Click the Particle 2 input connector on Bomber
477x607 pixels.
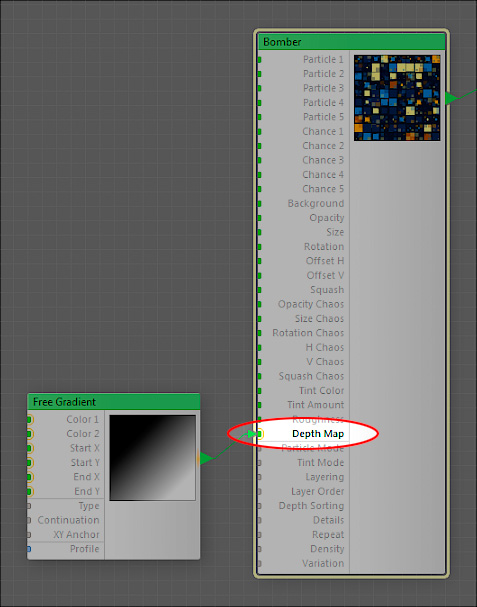259,74
